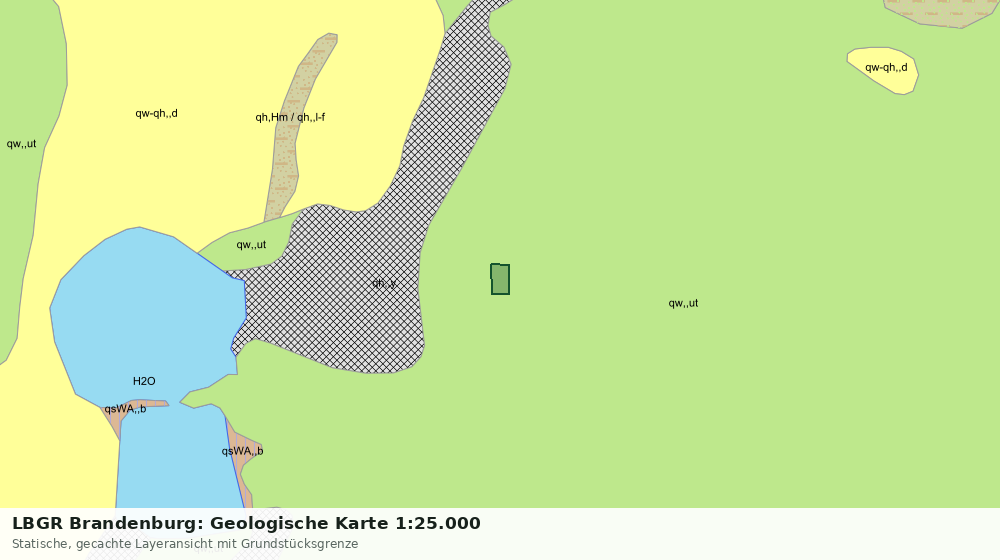Click the 'qw-qh,,d' label in the small yellow patch
This screenshot has width=1000, height=560.
pos(886,68)
